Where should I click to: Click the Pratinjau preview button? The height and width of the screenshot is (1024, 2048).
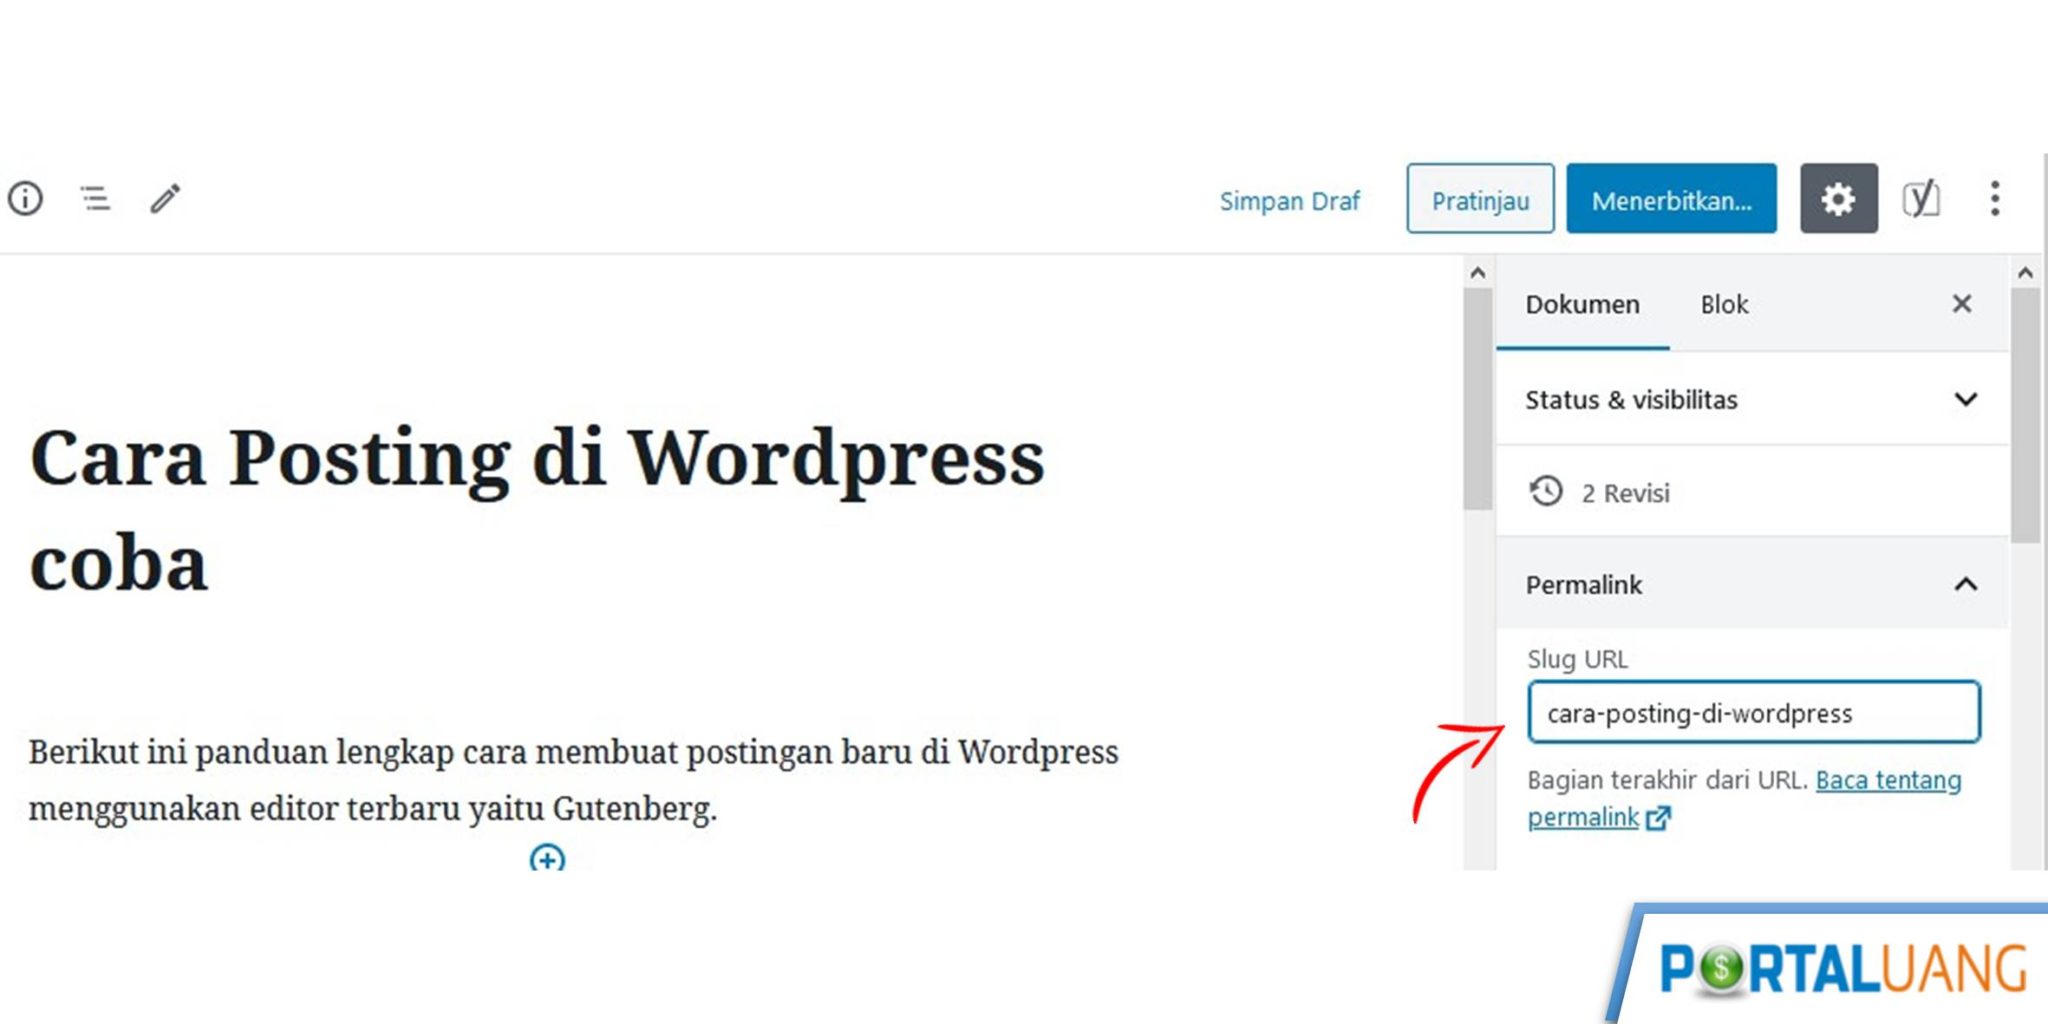(1480, 198)
